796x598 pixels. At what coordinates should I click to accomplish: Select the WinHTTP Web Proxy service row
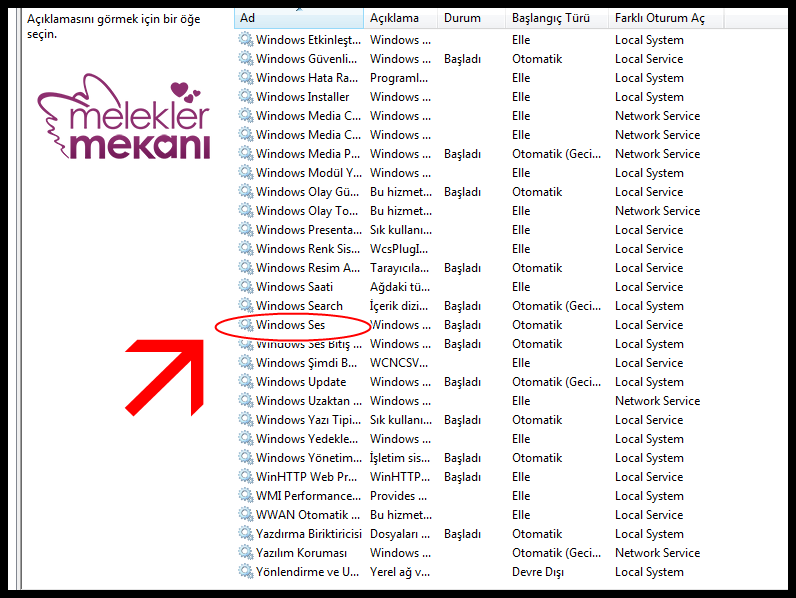click(x=306, y=477)
